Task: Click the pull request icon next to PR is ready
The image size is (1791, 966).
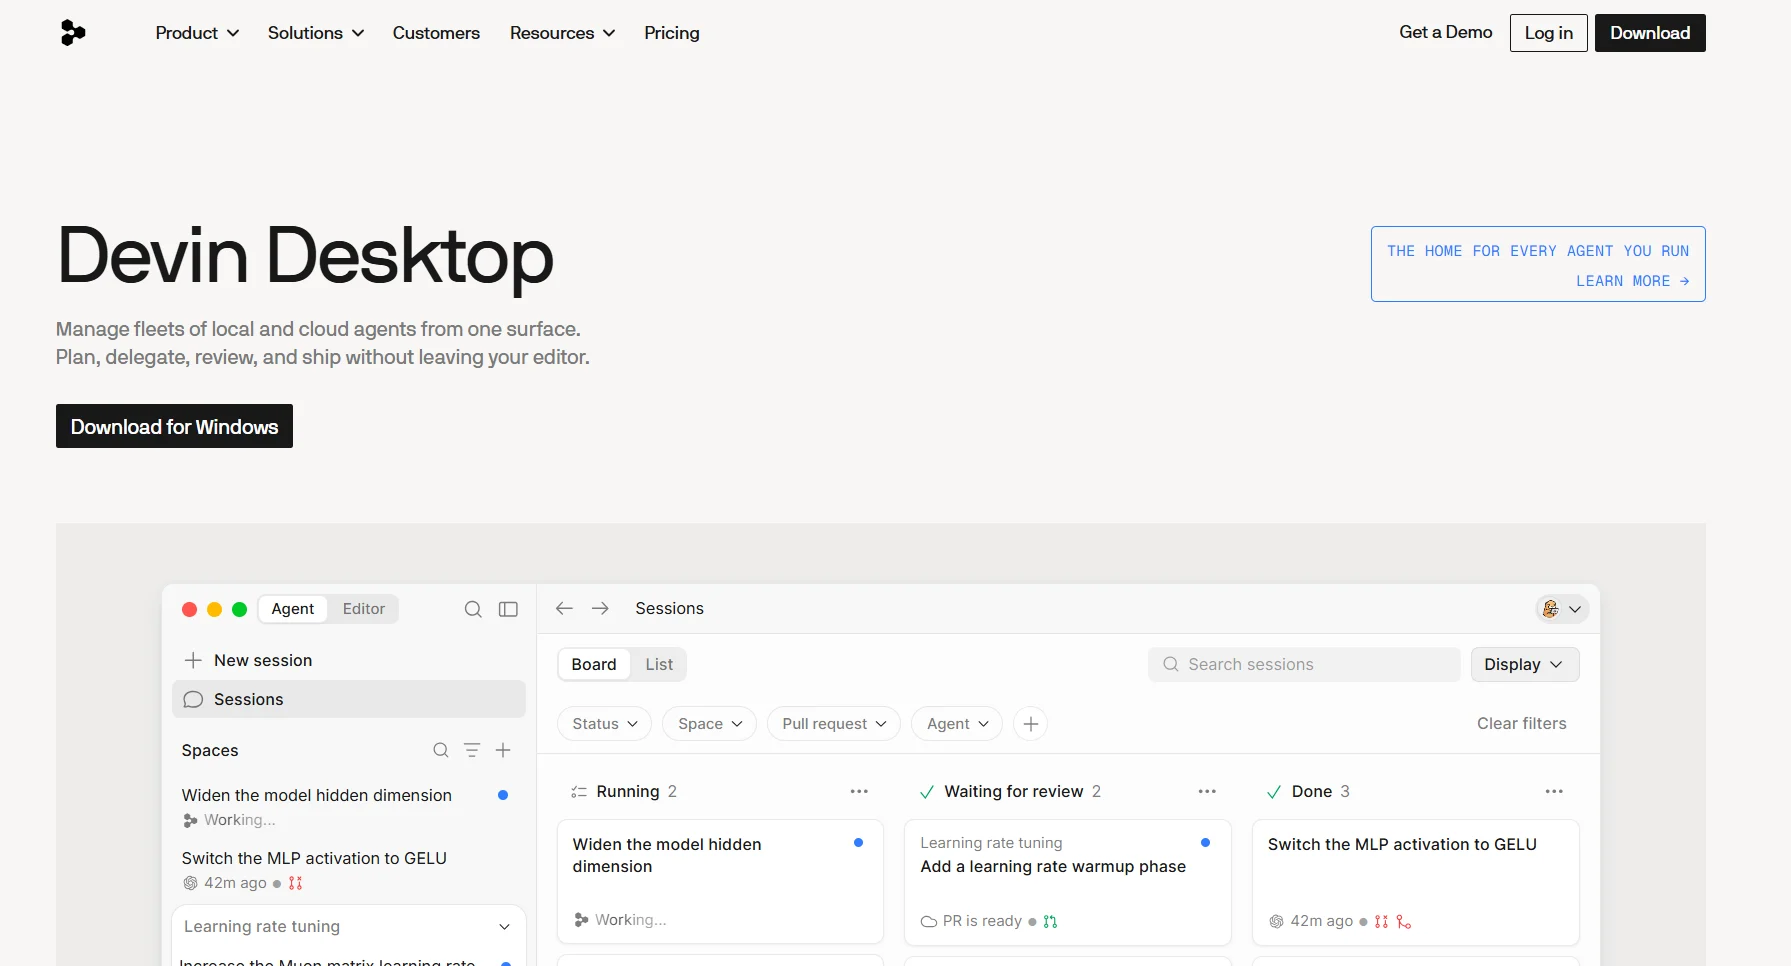Action: [1050, 921]
